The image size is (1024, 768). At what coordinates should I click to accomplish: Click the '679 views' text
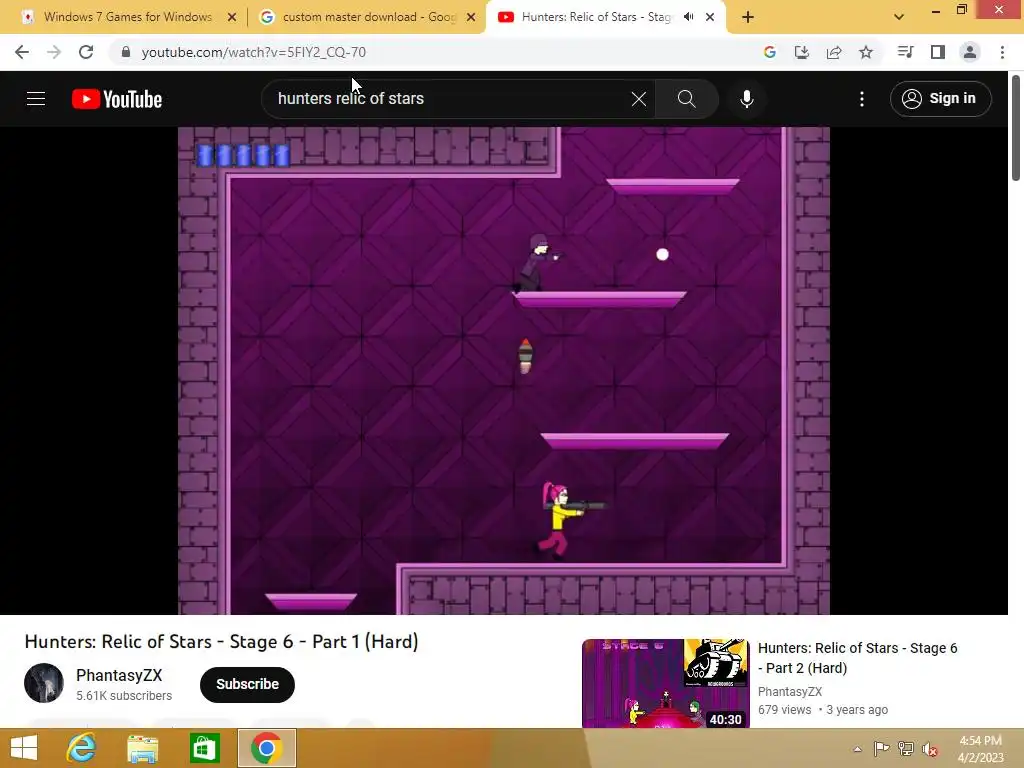(784, 710)
